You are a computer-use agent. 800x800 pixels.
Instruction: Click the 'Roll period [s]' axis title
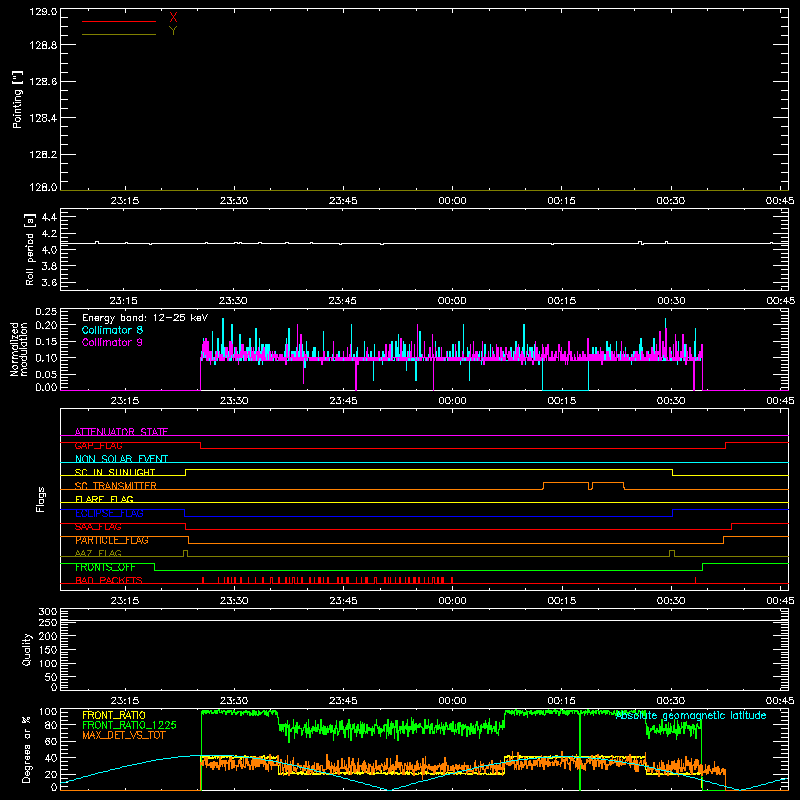point(30,249)
